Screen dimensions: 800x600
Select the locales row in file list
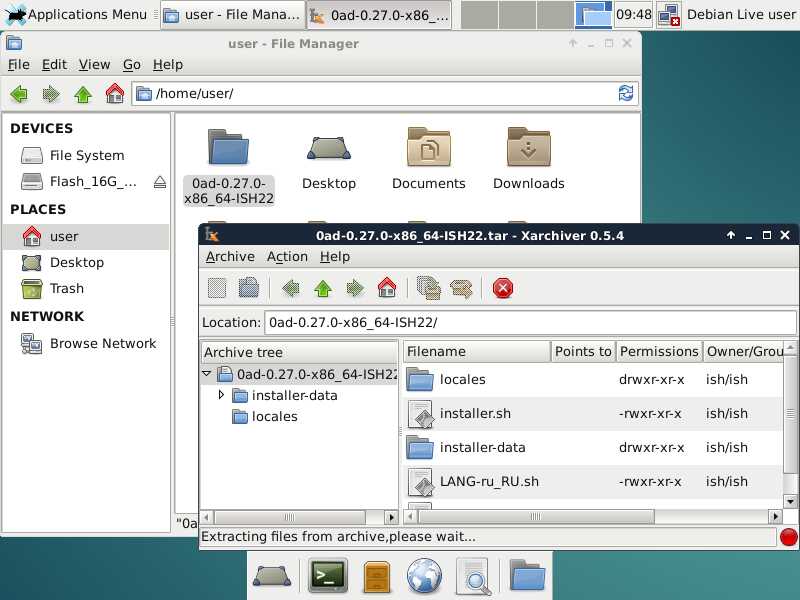[x=593, y=380]
